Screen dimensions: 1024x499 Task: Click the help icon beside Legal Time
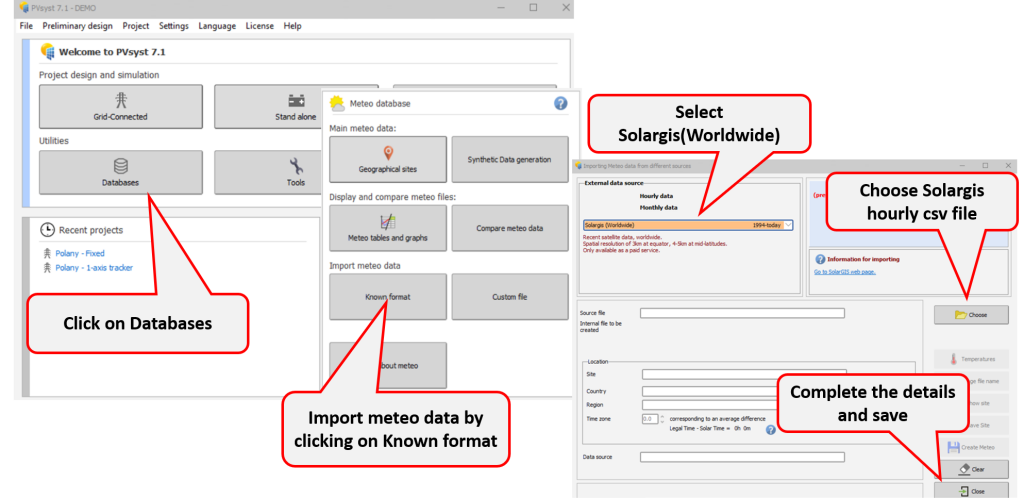pos(770,429)
